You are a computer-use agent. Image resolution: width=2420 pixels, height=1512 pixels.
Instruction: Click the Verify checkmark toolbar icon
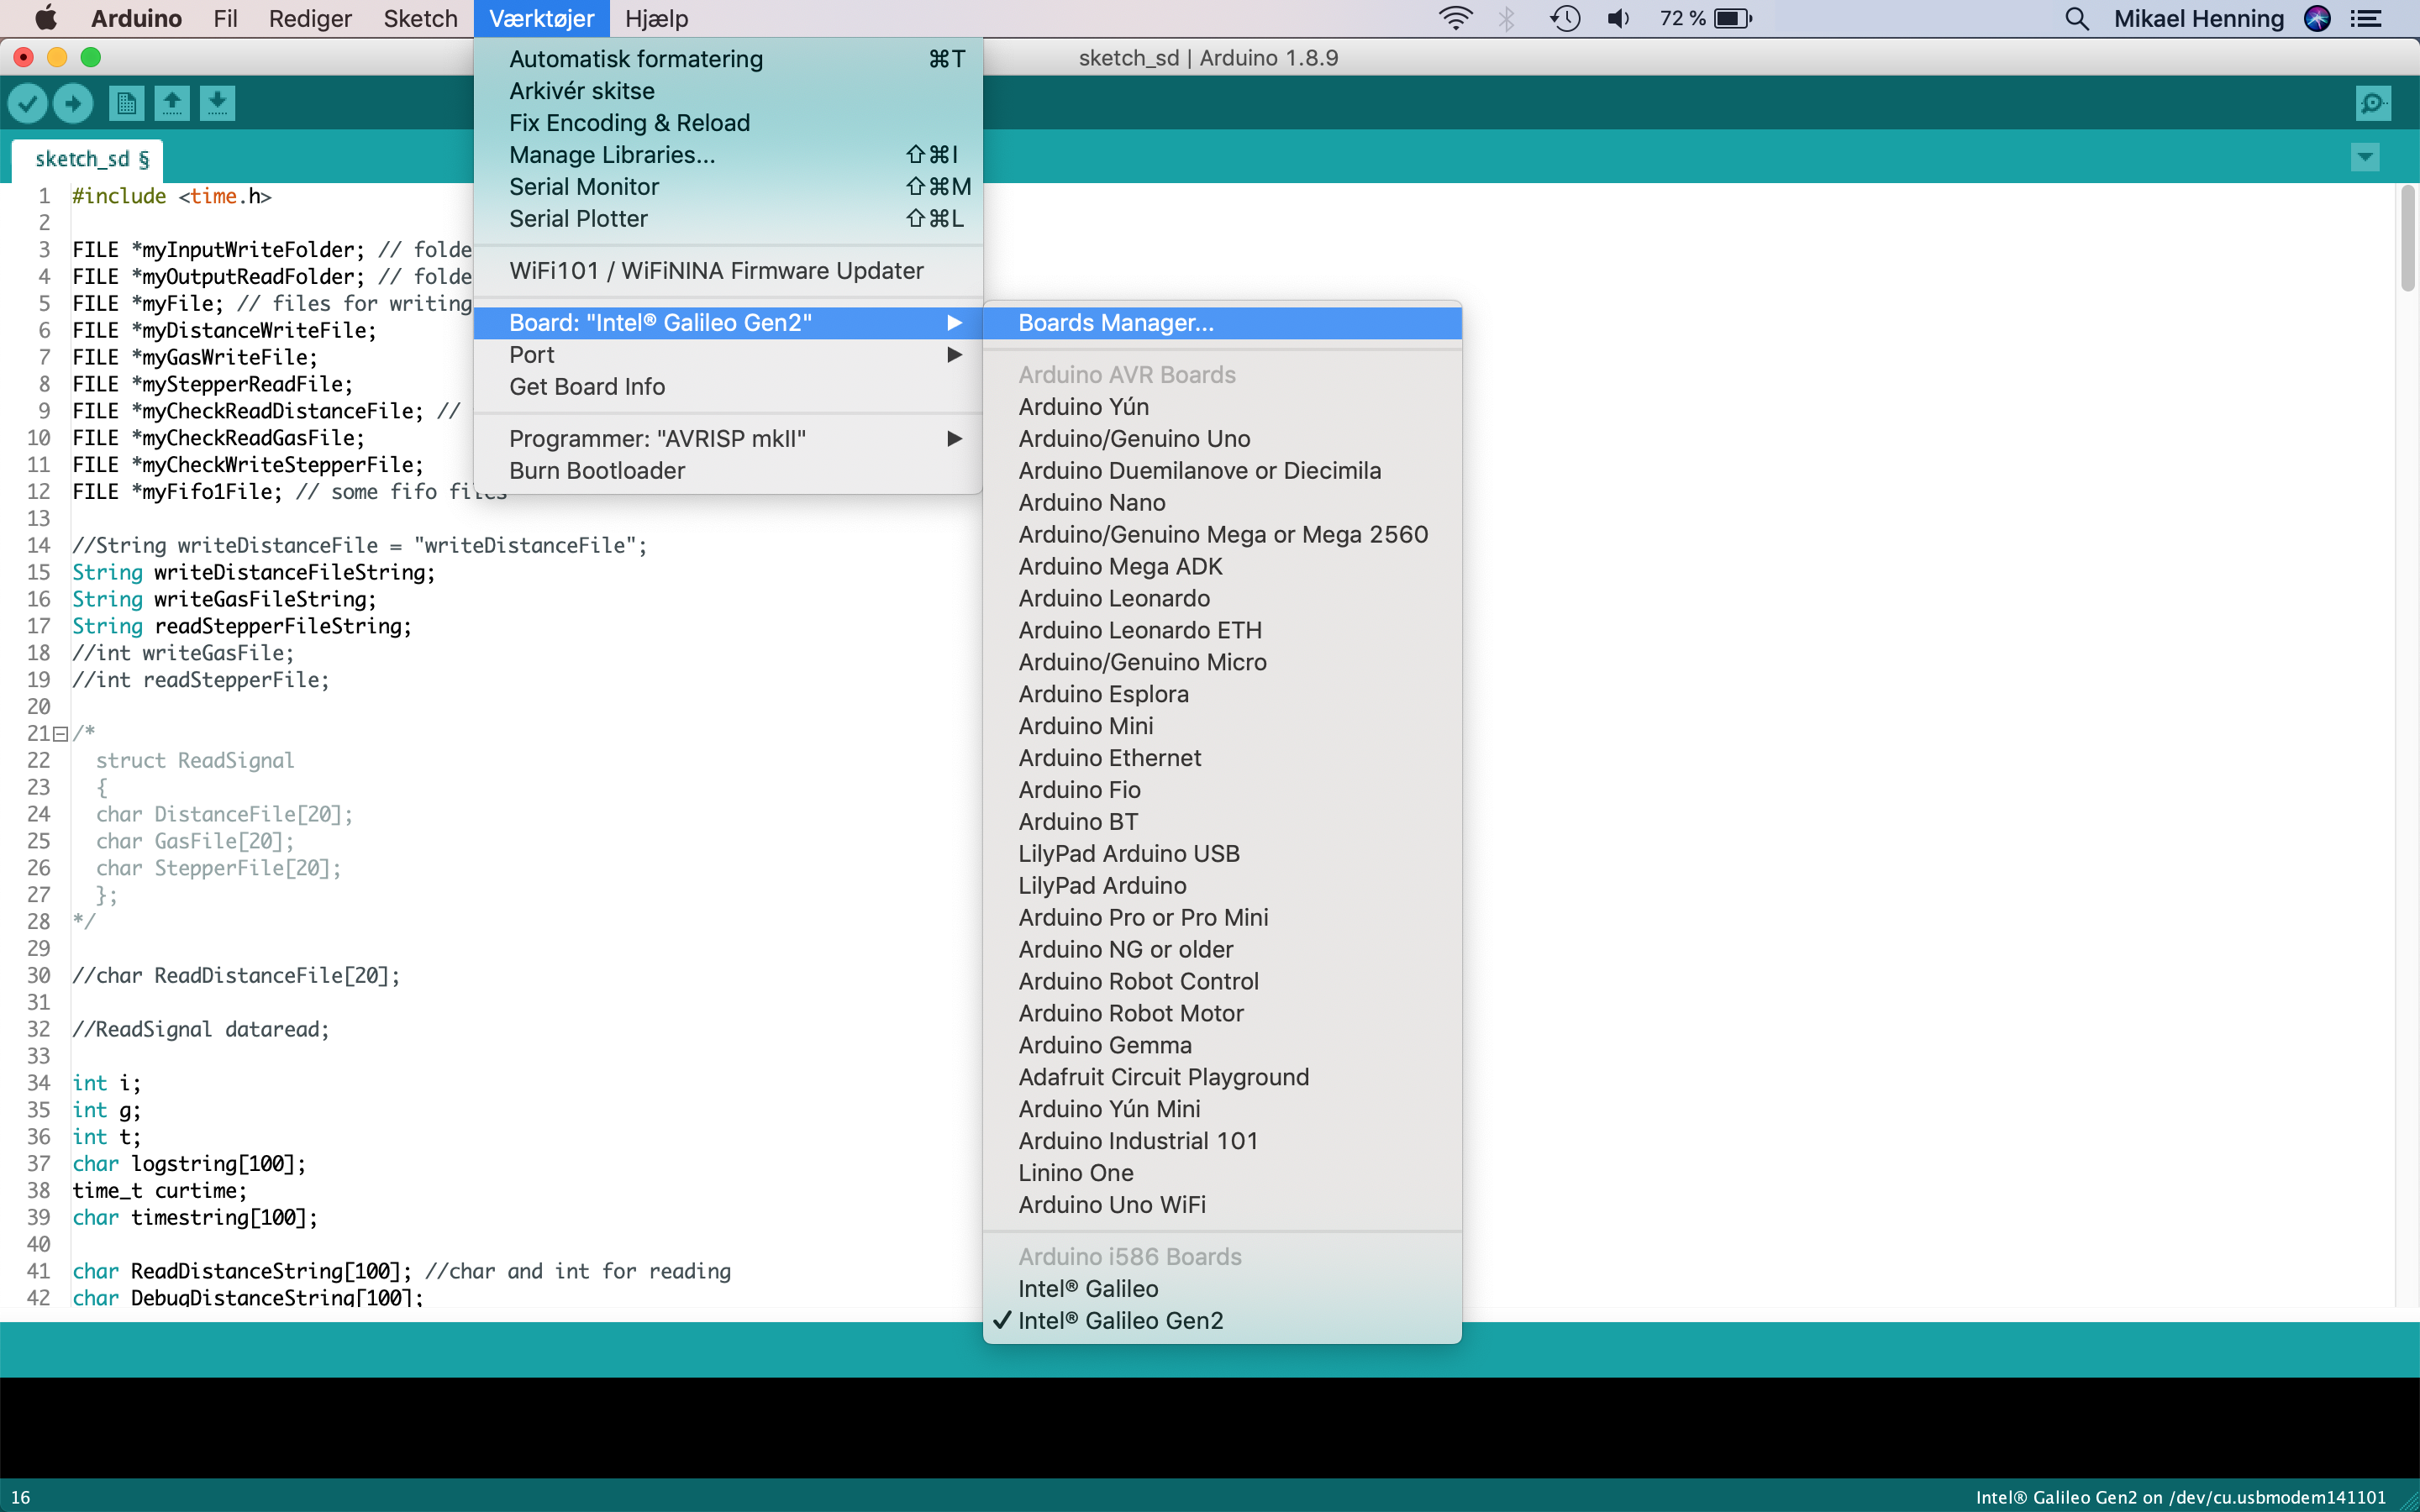coord(28,103)
